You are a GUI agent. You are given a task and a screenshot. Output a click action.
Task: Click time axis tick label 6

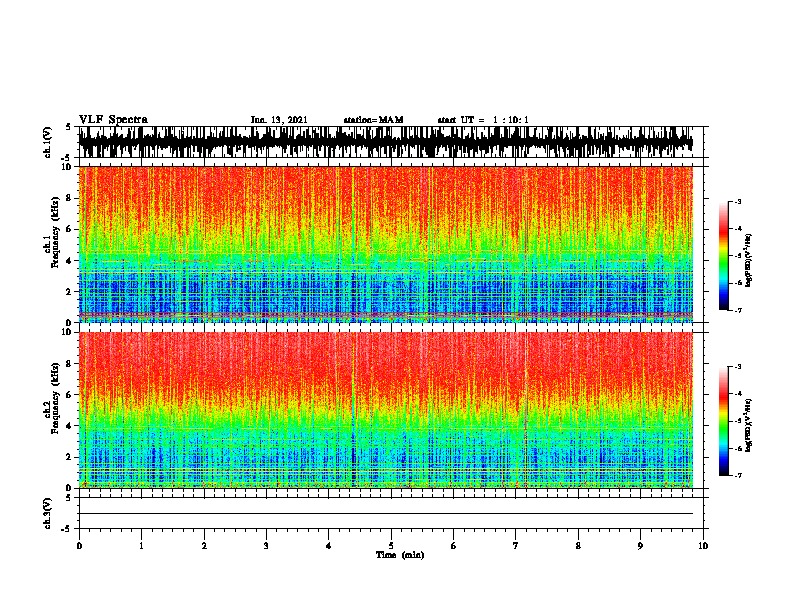click(x=453, y=546)
